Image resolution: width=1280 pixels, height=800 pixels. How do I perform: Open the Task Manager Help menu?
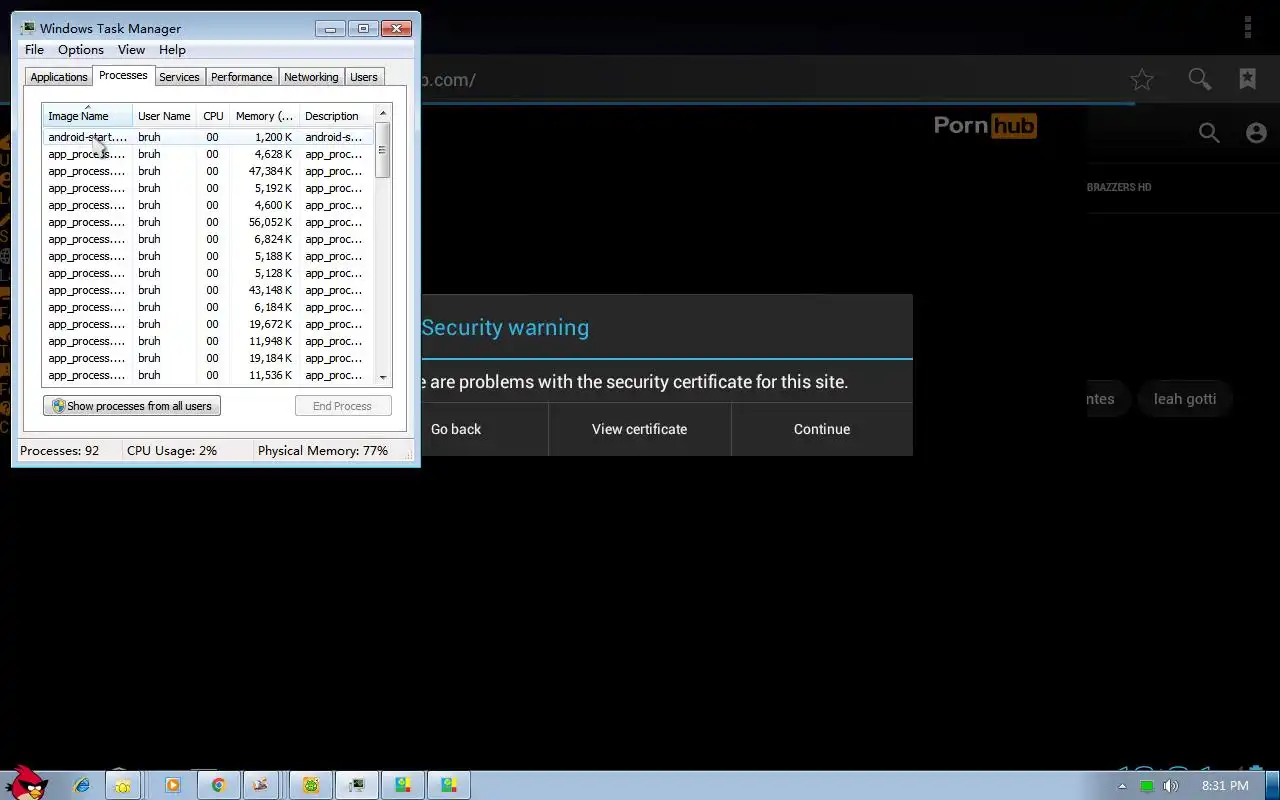(x=172, y=50)
